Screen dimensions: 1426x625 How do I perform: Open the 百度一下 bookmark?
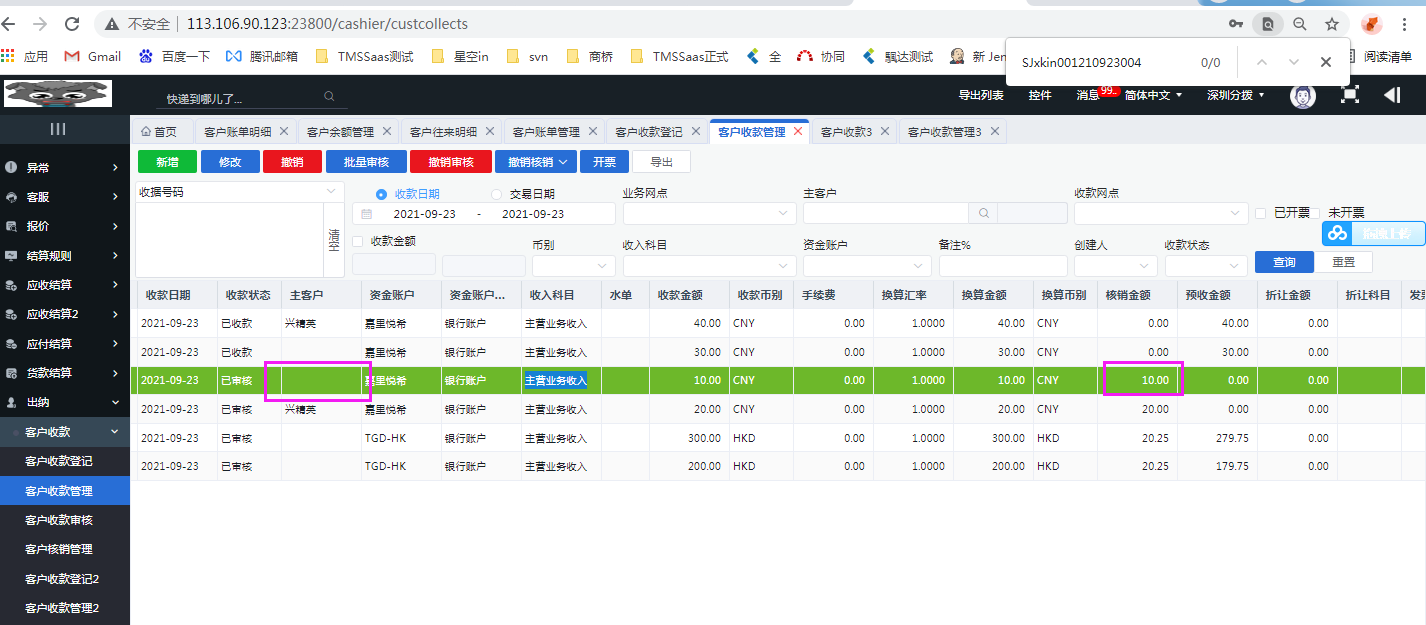[x=174, y=56]
